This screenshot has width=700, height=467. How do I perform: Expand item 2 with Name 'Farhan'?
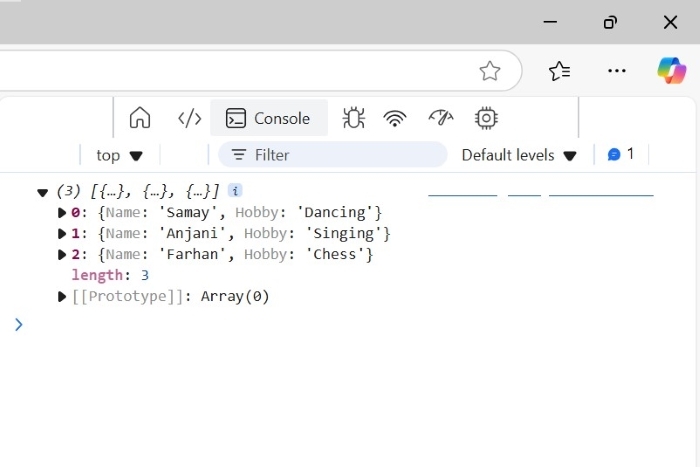[x=62, y=254]
